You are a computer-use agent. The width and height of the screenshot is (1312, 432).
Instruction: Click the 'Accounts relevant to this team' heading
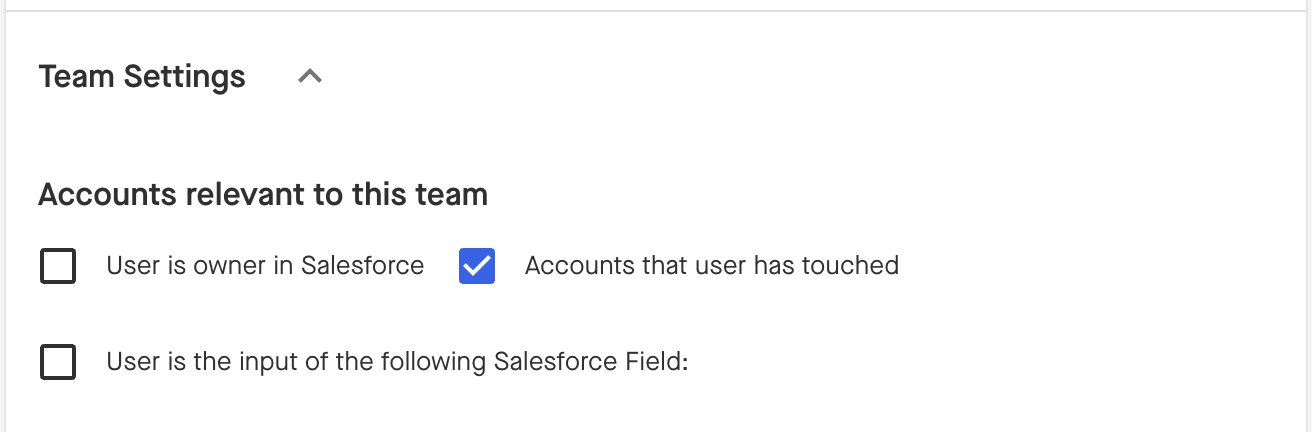(263, 194)
